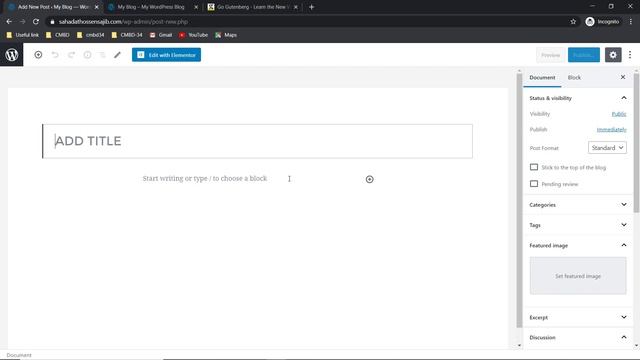Select the Add New Post browser tab
This screenshot has width=640, height=360.
[x=53, y=7]
